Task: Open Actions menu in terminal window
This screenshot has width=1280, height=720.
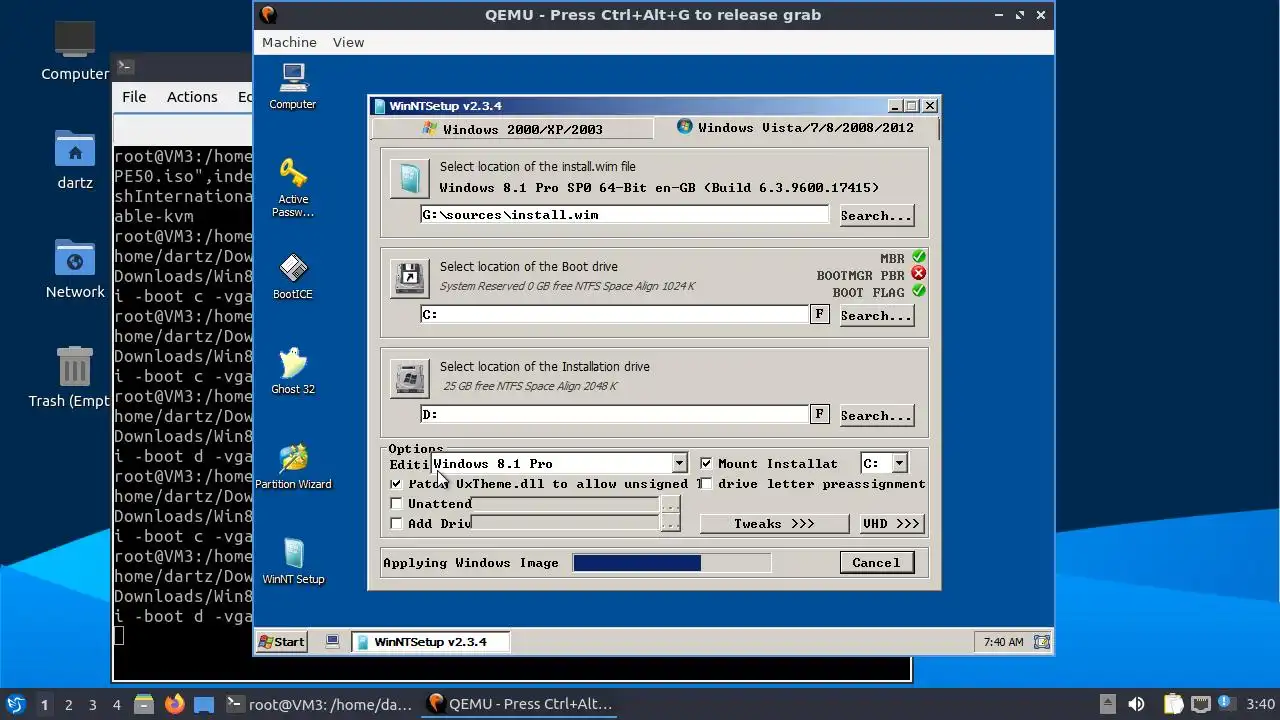Action: pos(192,97)
